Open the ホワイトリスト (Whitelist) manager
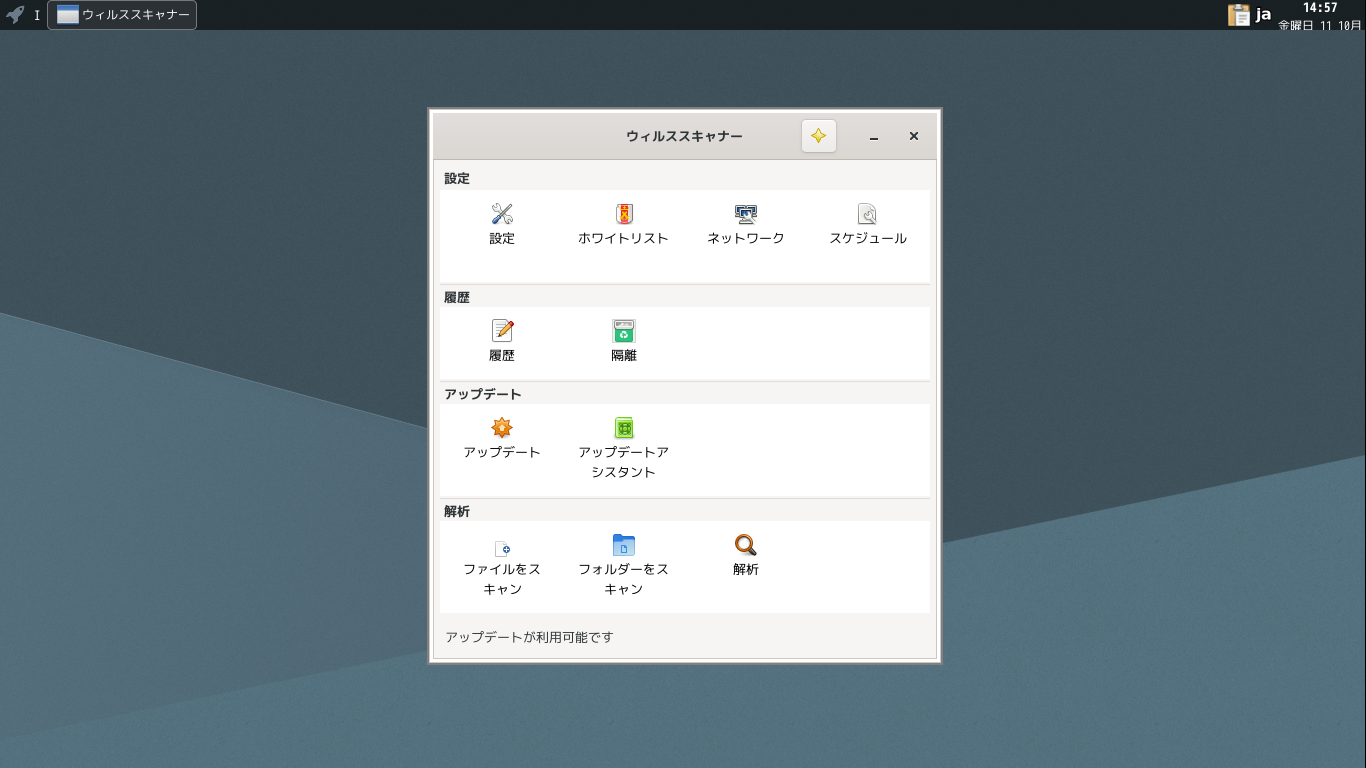The height and width of the screenshot is (768, 1366). click(623, 222)
